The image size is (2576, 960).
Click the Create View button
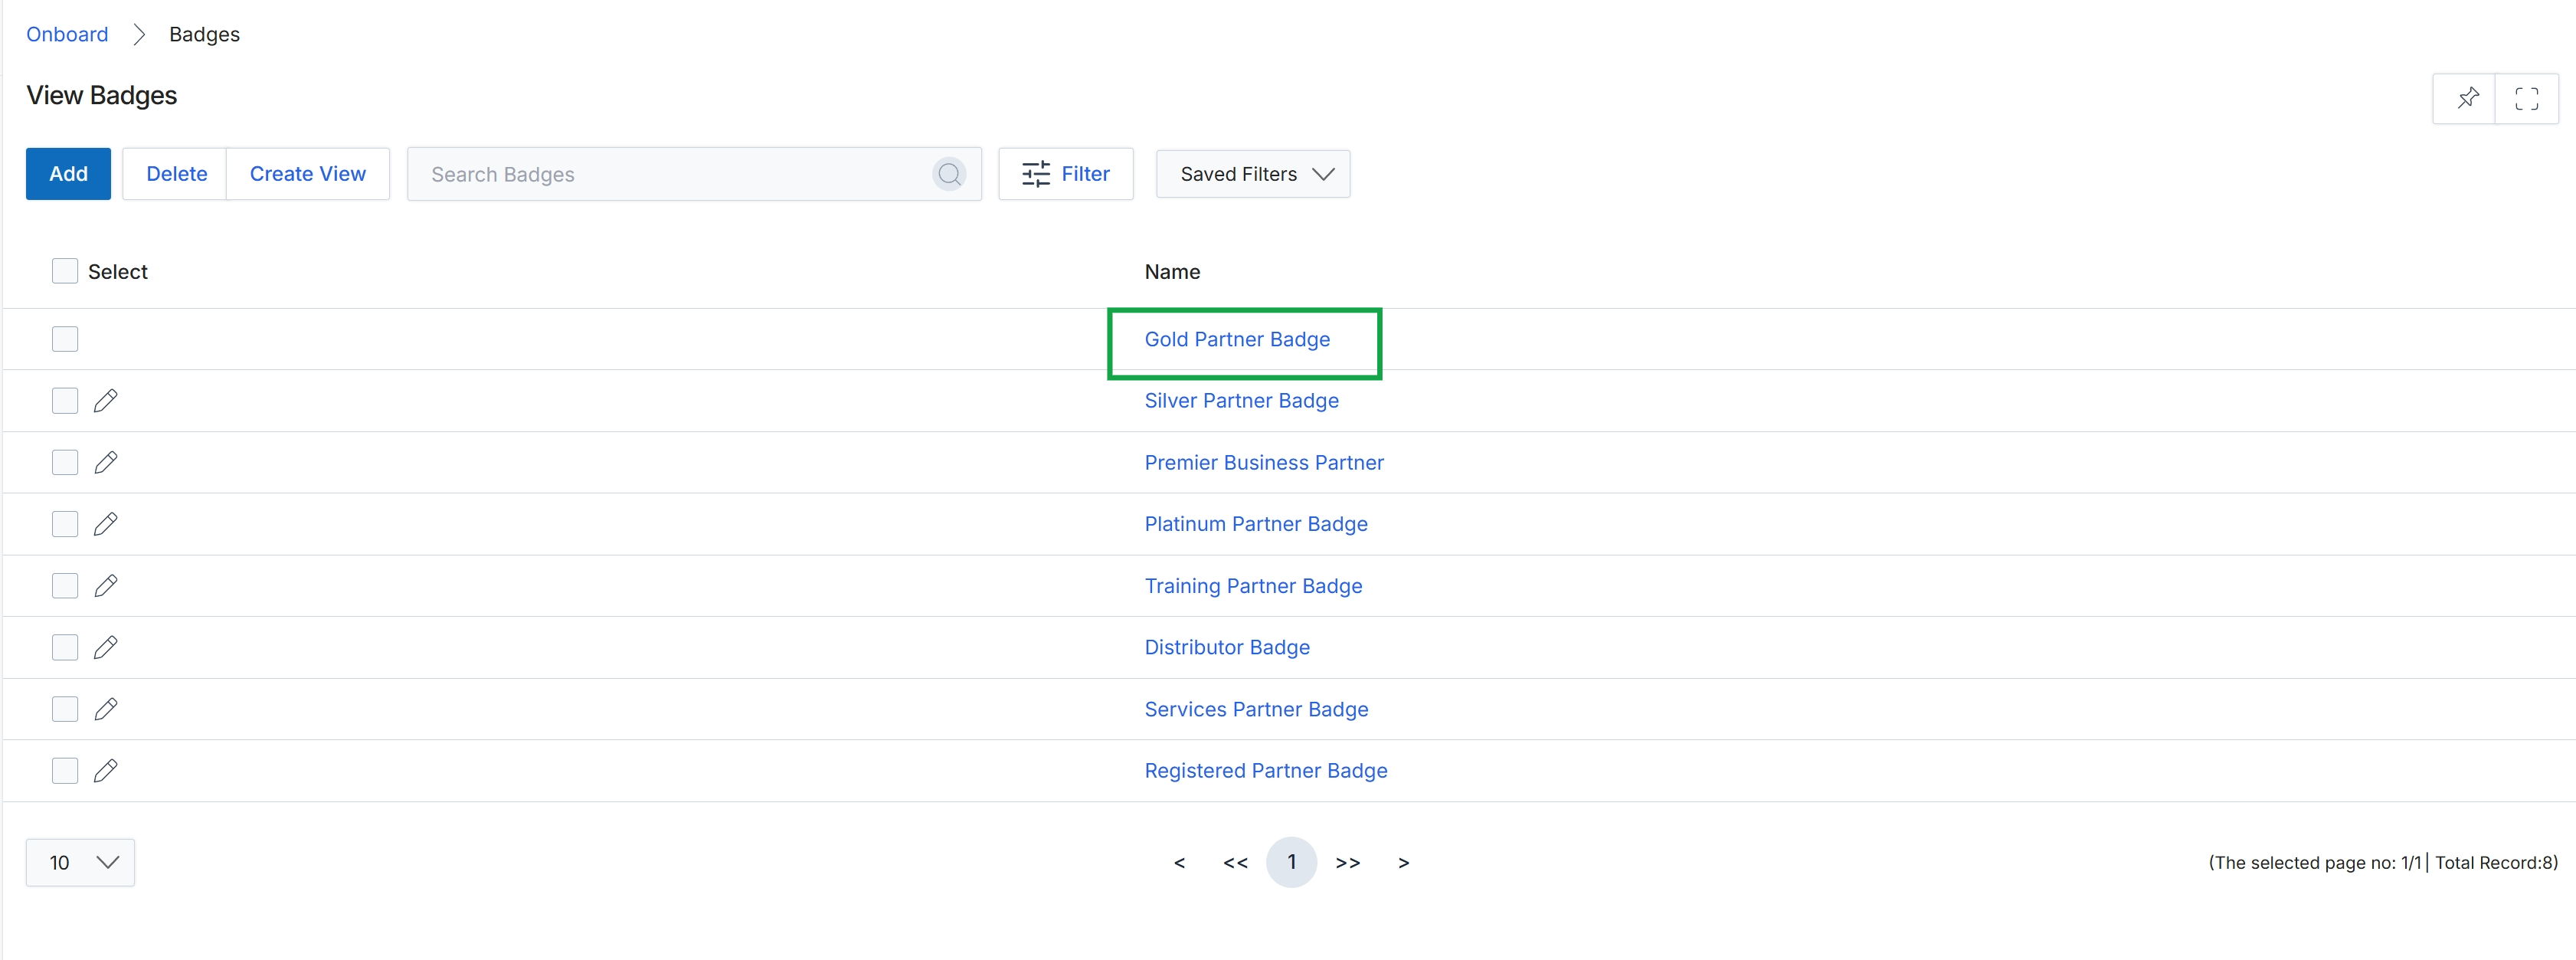[308, 174]
